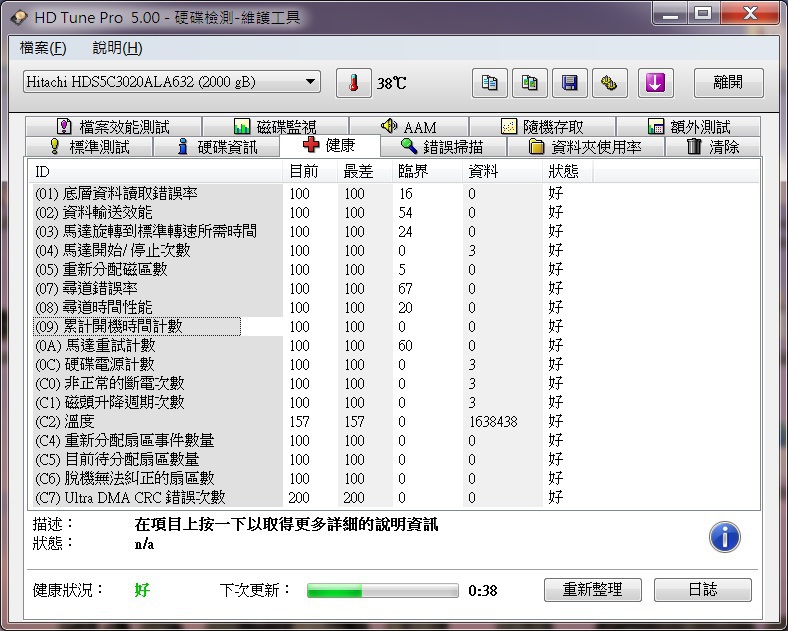788x631 pixels.
Task: Click the copy screenshot toolbar icon
Action: [530, 83]
